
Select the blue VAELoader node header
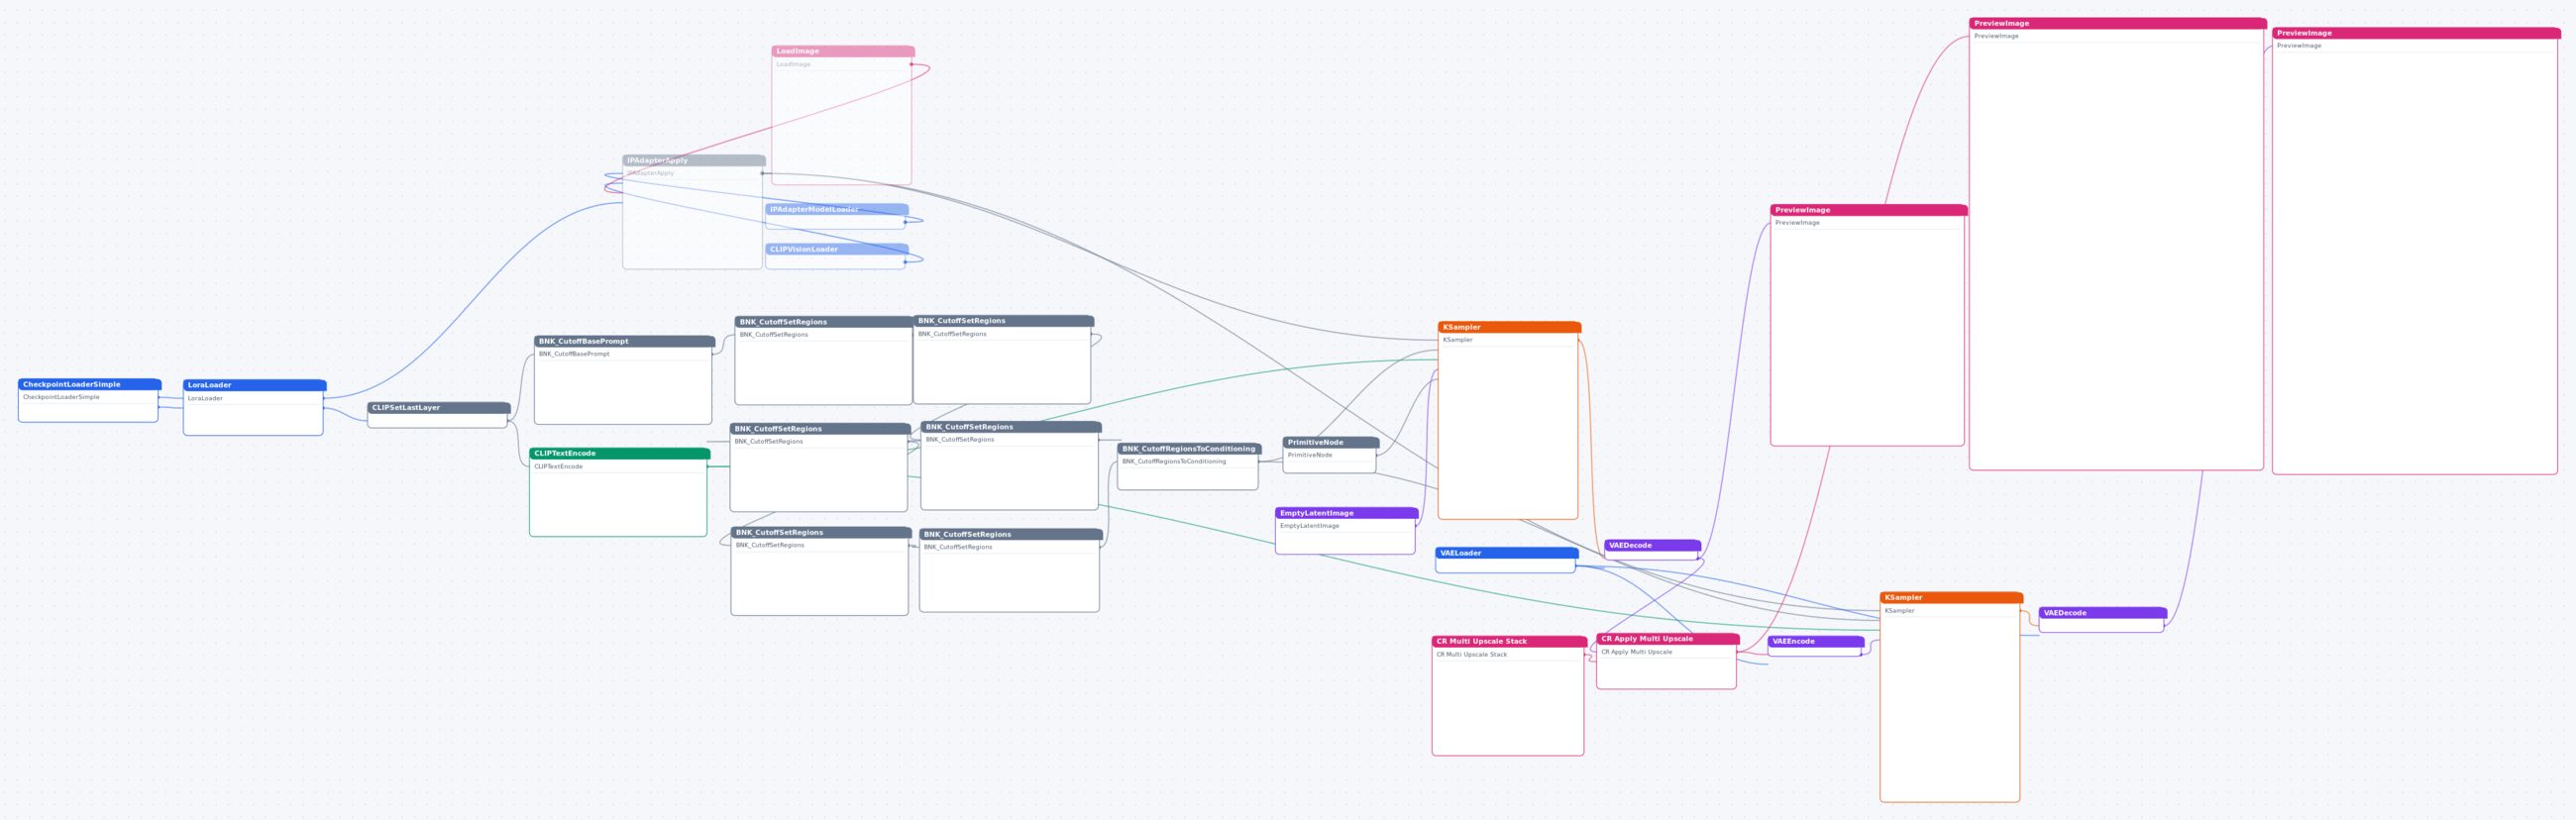click(x=1506, y=553)
